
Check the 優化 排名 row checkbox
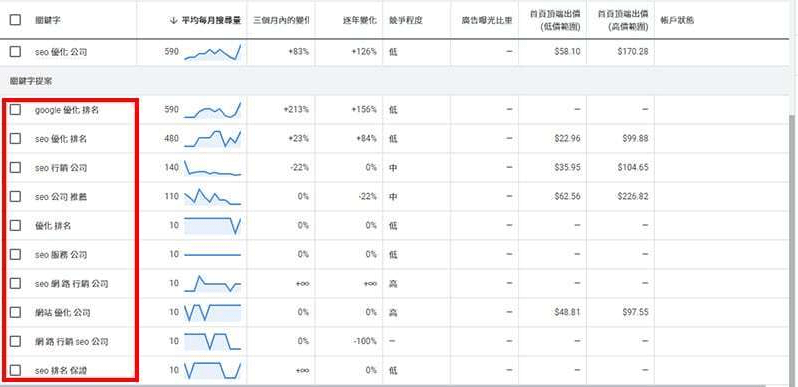(x=16, y=225)
